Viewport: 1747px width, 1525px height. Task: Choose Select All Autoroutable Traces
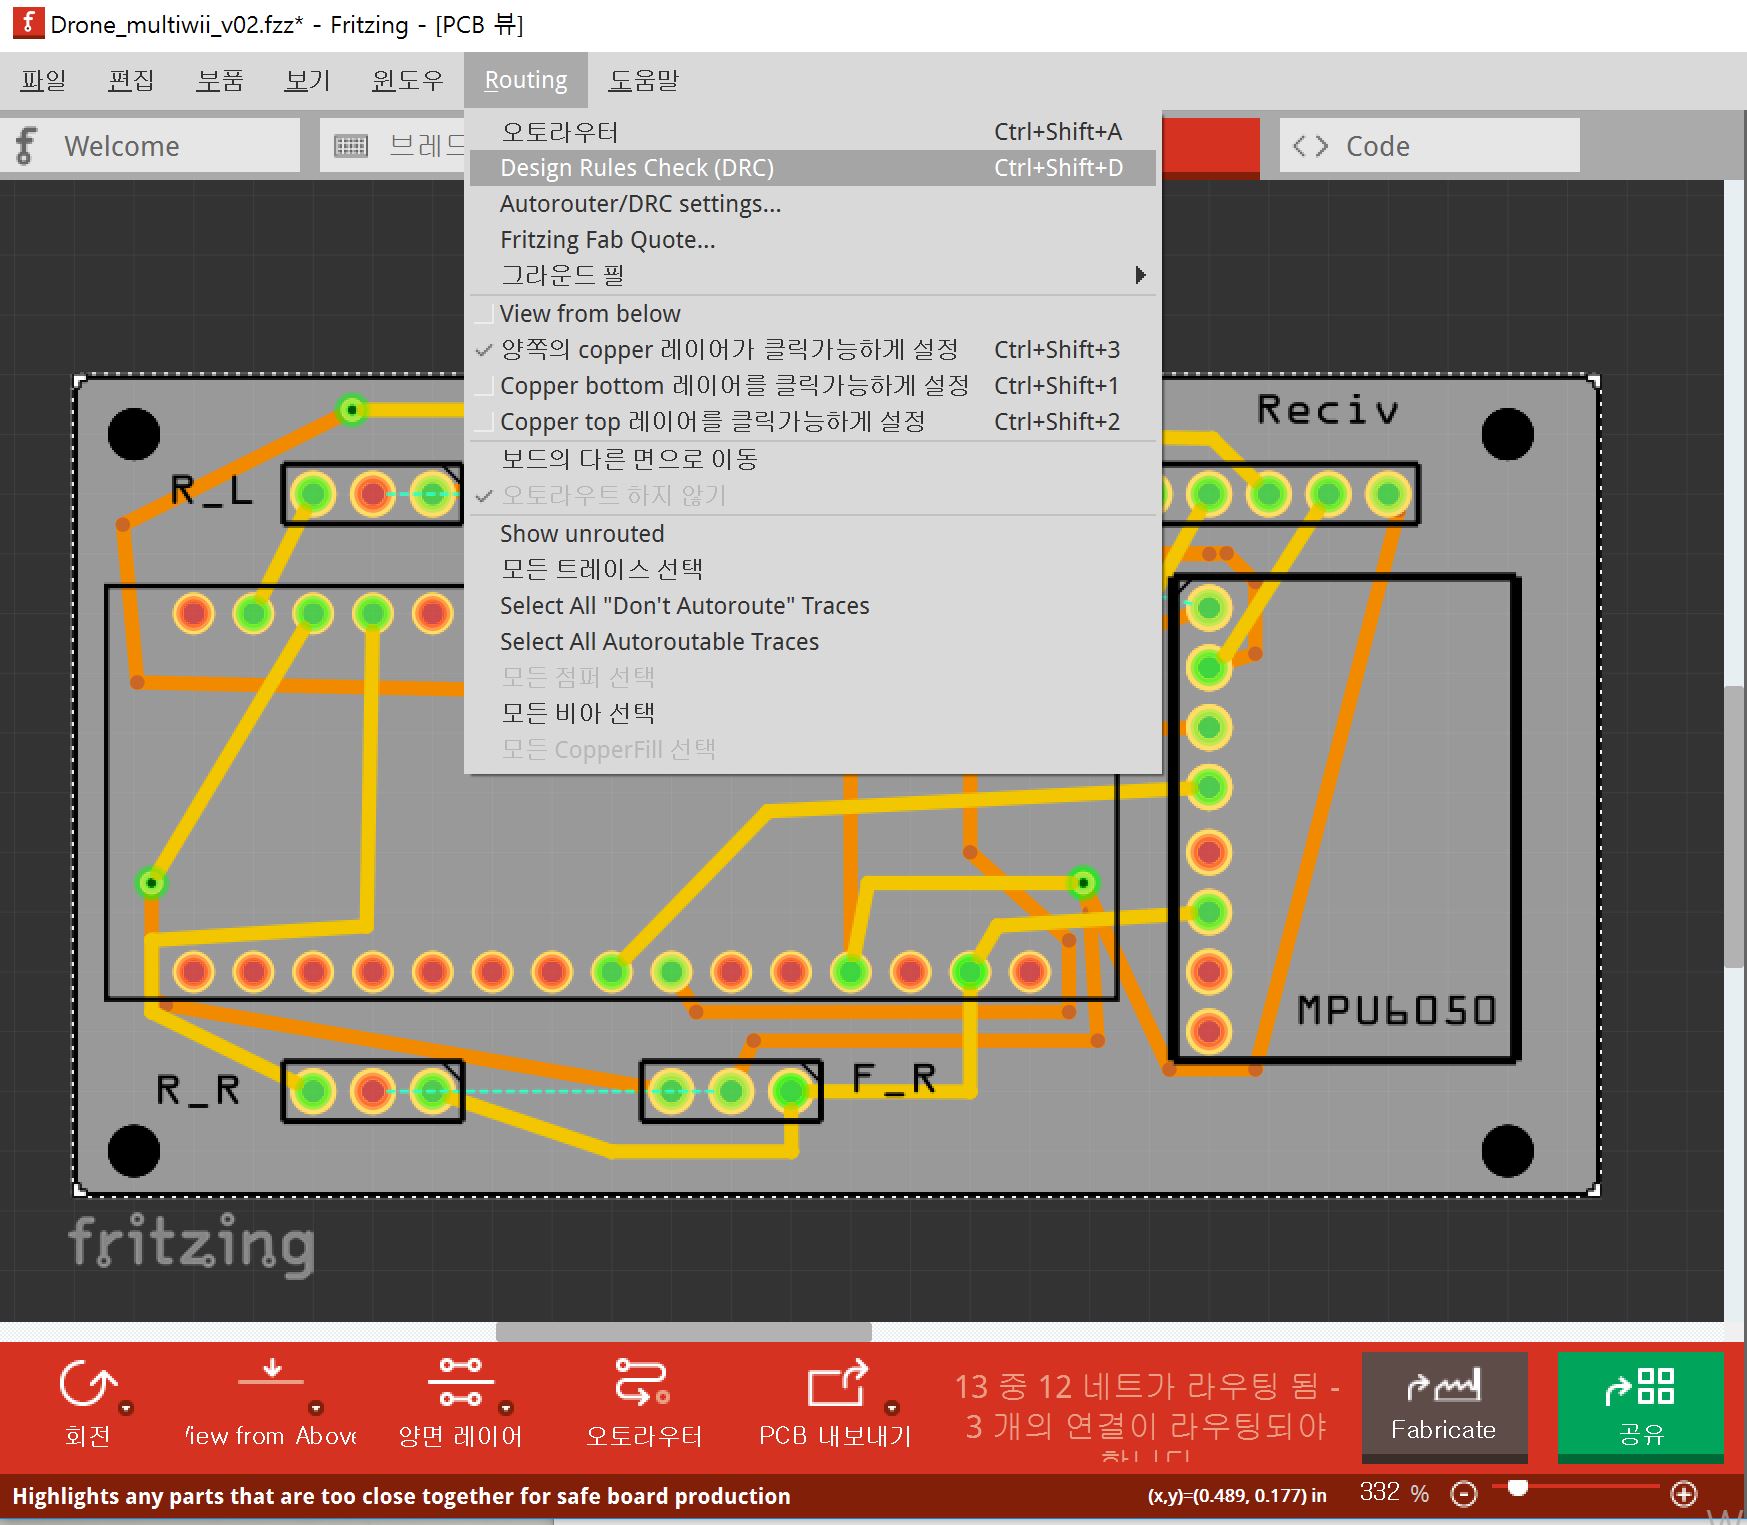point(812,642)
